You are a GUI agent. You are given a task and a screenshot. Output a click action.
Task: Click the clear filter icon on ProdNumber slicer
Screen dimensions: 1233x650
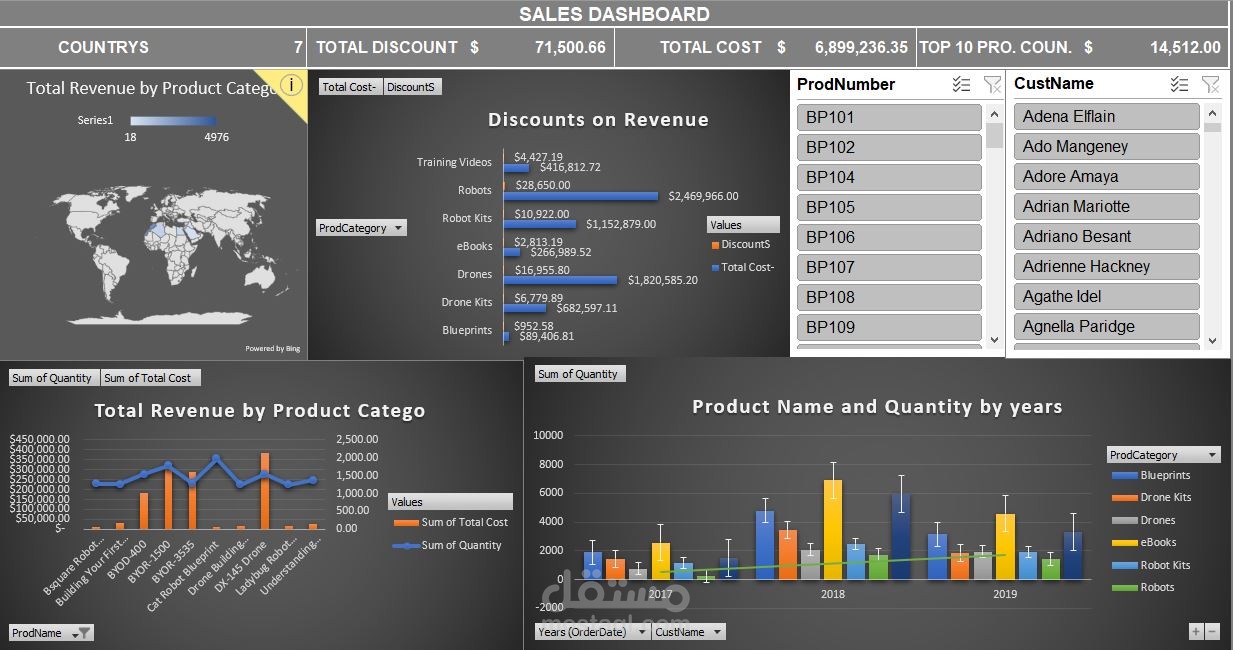992,84
